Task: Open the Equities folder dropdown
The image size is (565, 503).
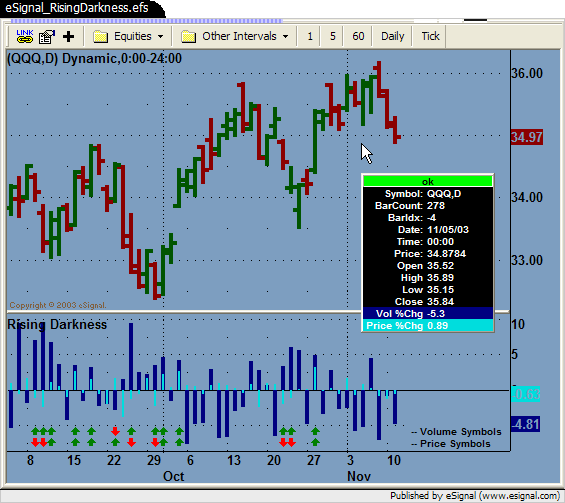Action: [x=128, y=36]
